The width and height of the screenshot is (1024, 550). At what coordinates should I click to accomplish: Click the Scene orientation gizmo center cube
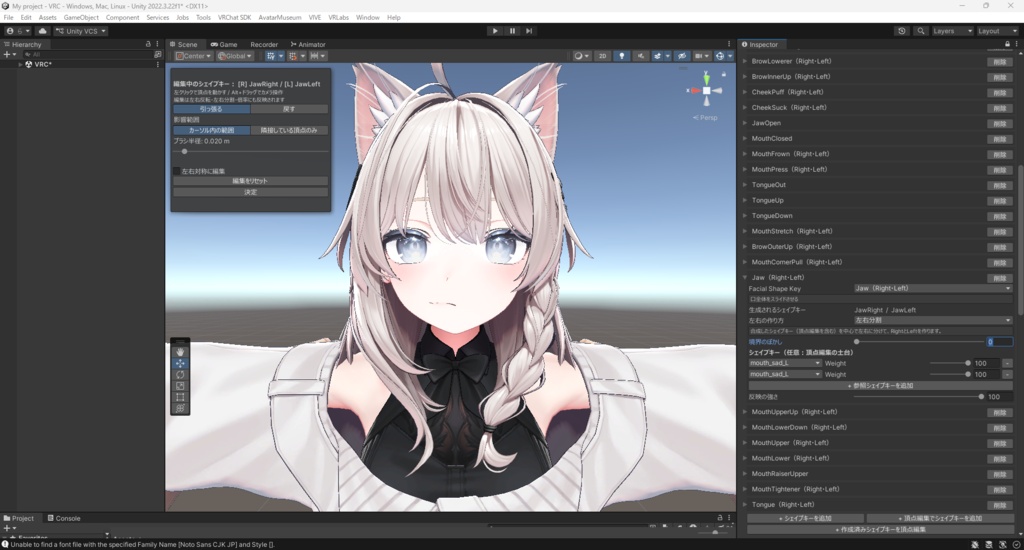[707, 91]
